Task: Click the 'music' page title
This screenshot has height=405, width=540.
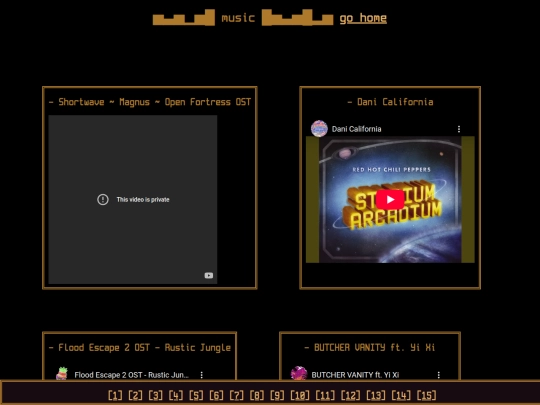Action: pos(238,18)
